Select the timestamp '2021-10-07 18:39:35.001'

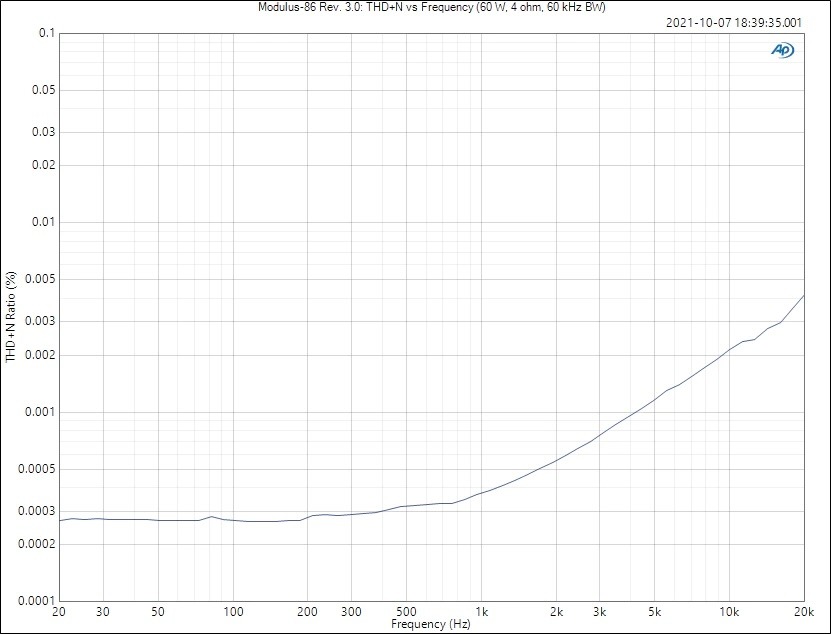click(x=733, y=23)
